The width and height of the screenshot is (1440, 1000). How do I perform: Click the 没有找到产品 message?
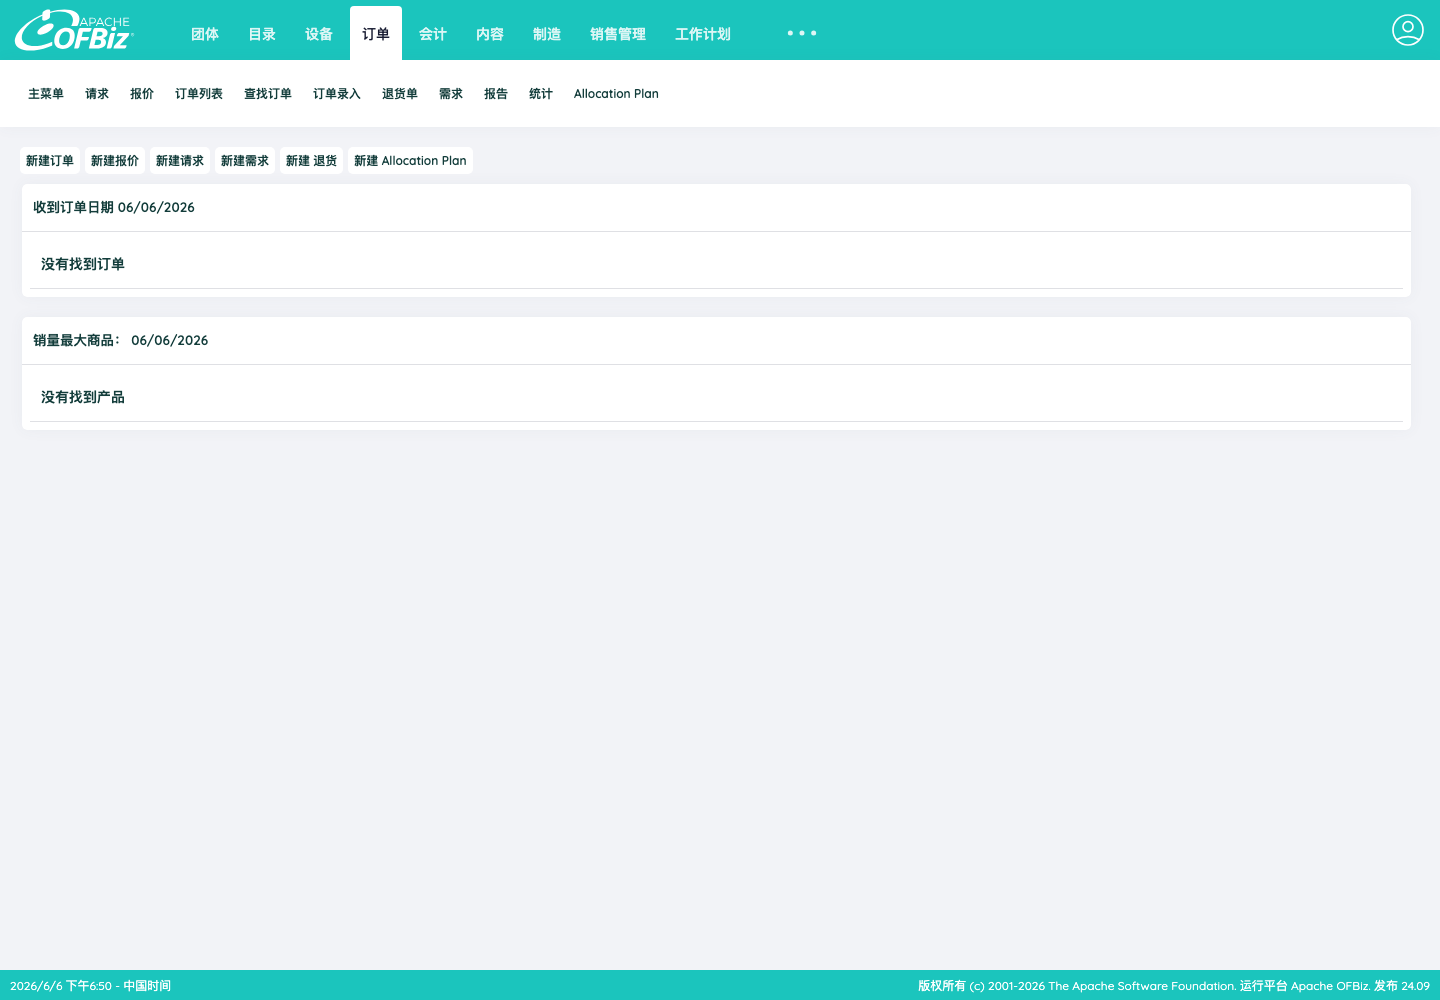pyautogui.click(x=83, y=397)
